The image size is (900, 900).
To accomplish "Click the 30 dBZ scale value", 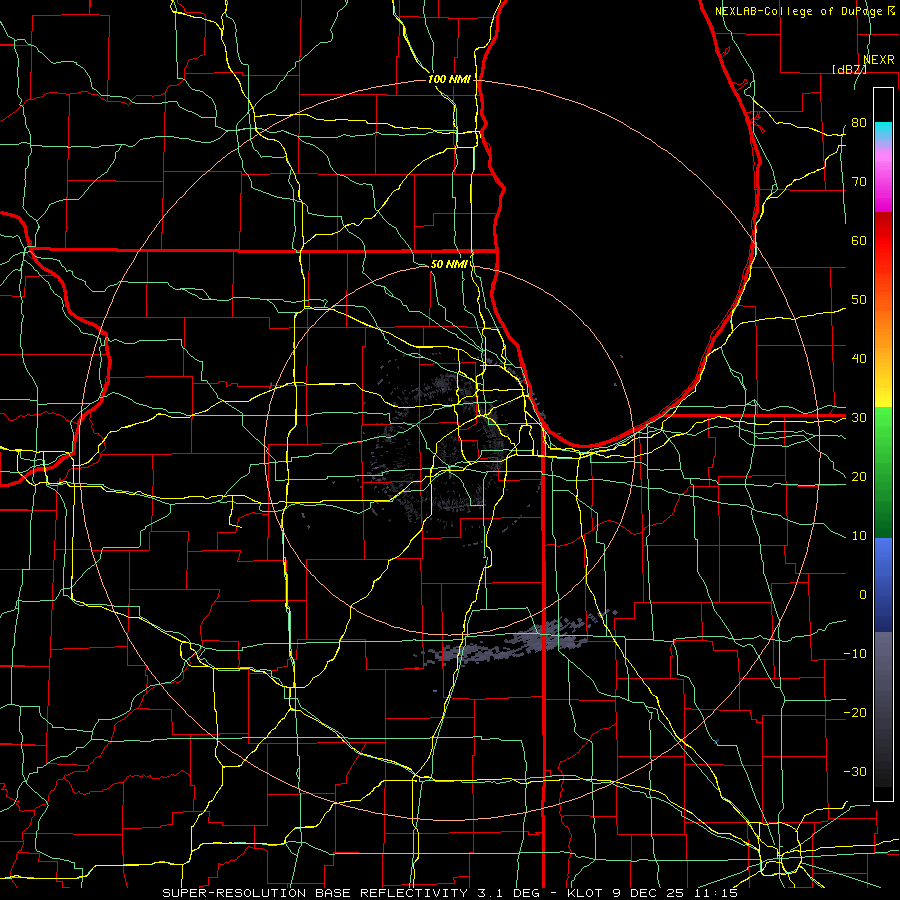I will [x=859, y=418].
